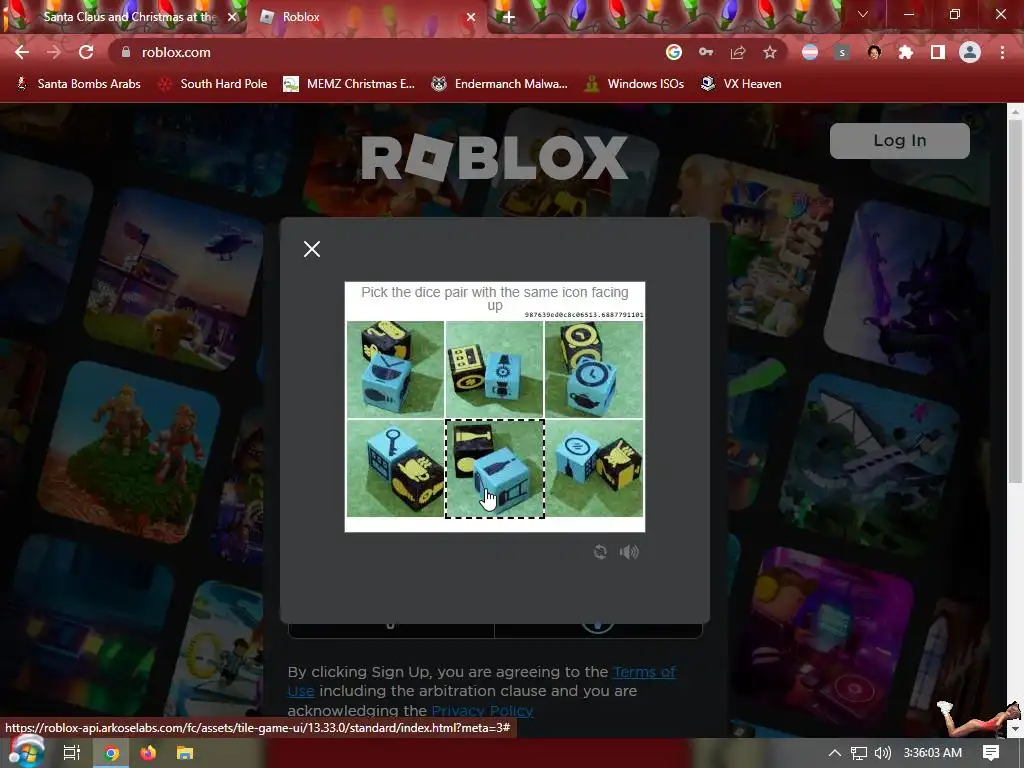Toggle the browser side panel icon
This screenshot has width=1024, height=768.
tap(938, 52)
